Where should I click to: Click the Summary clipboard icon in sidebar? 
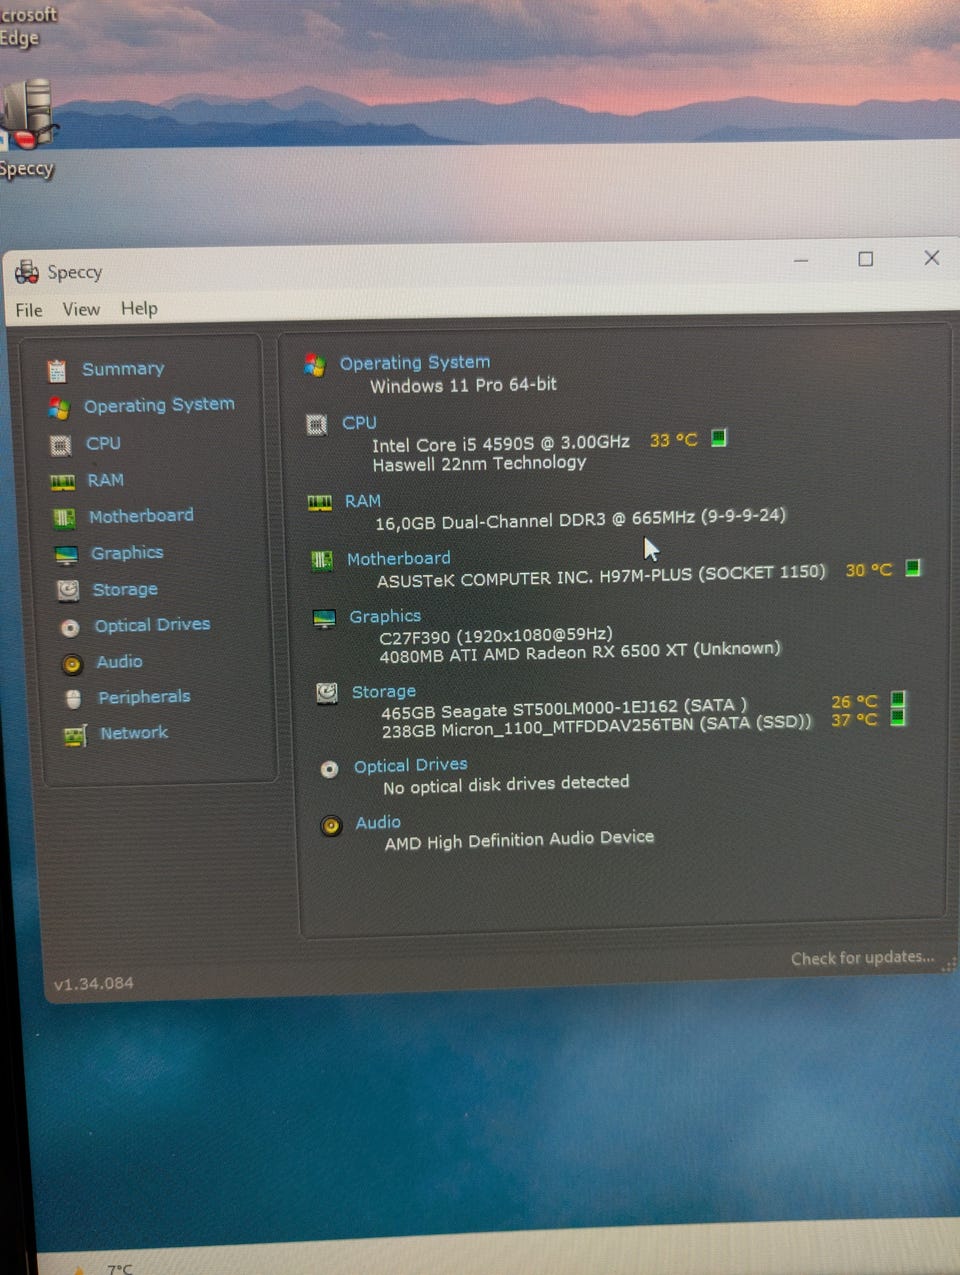(x=57, y=371)
